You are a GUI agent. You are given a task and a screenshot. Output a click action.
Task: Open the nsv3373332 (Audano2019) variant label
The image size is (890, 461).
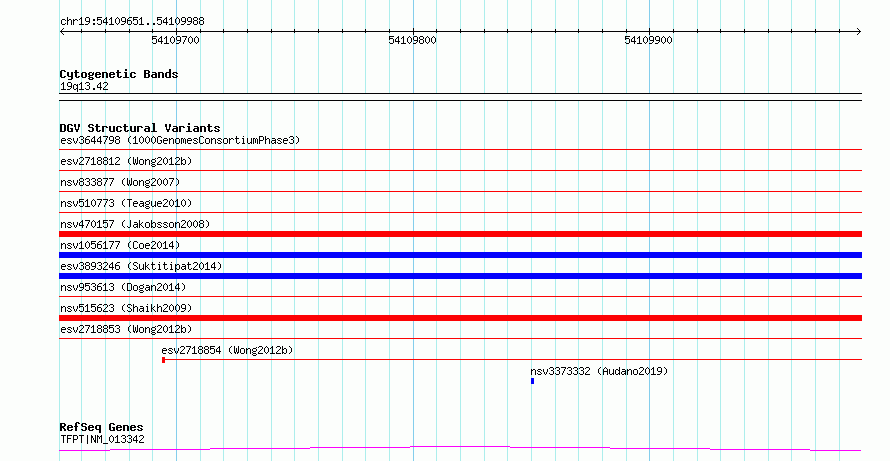[599, 371]
